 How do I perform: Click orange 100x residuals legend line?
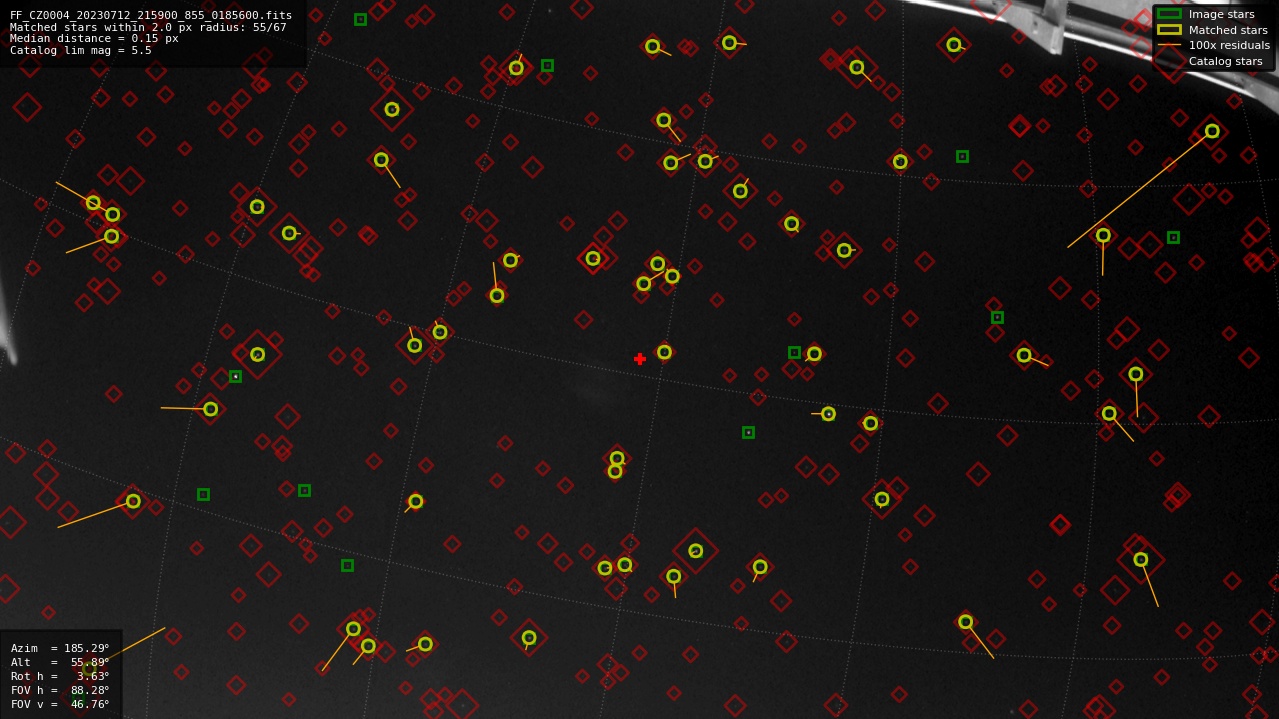(1169, 45)
